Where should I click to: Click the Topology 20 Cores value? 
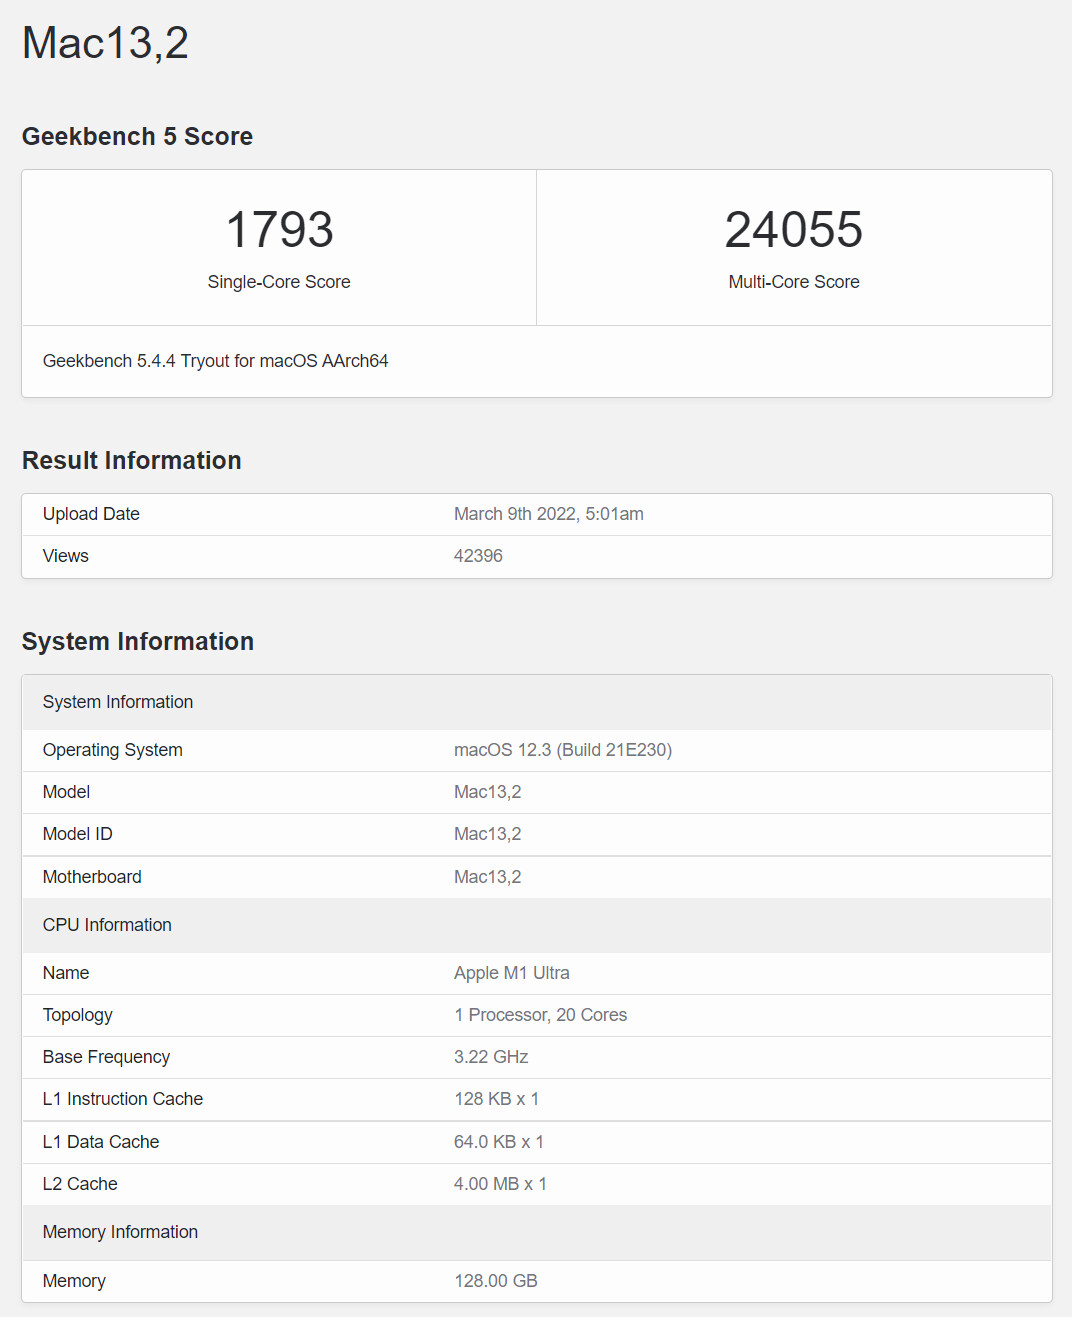541,1015
